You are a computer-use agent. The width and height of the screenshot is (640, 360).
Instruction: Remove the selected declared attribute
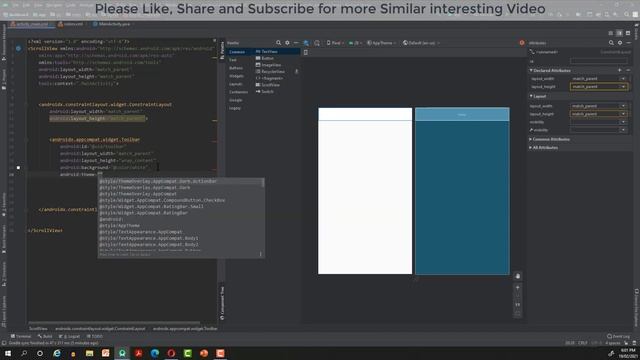point(628,70)
